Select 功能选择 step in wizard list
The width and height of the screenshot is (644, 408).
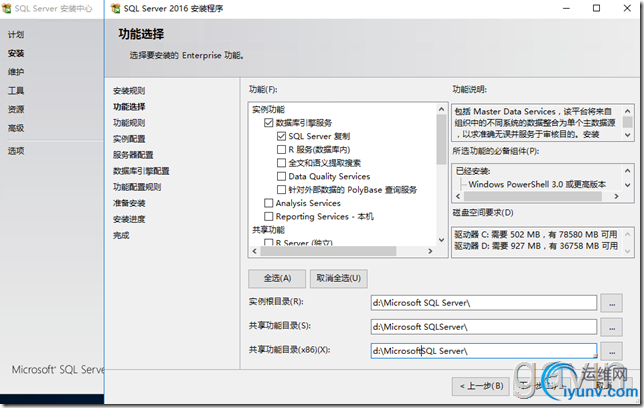[129, 107]
